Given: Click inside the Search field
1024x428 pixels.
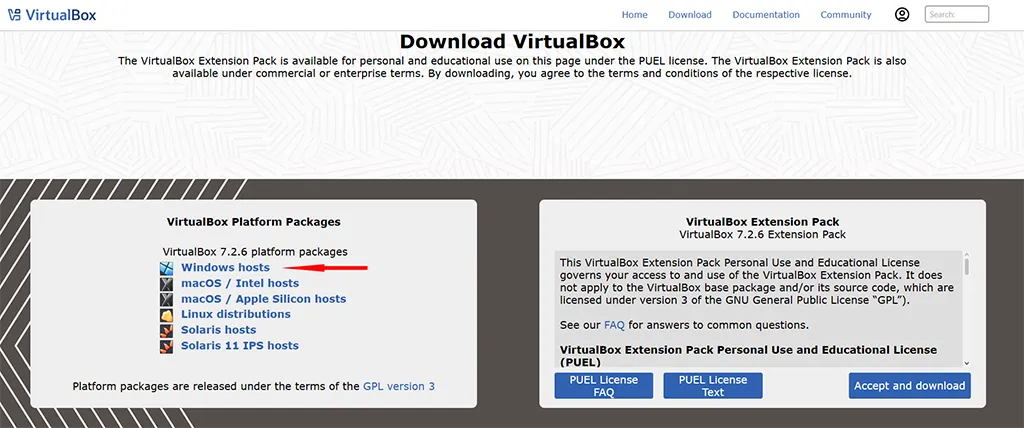Looking at the screenshot, I should [957, 14].
